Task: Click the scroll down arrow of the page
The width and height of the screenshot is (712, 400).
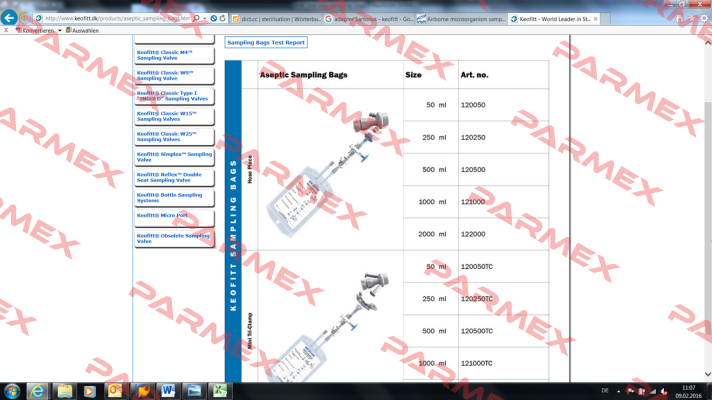Action: [x=707, y=375]
